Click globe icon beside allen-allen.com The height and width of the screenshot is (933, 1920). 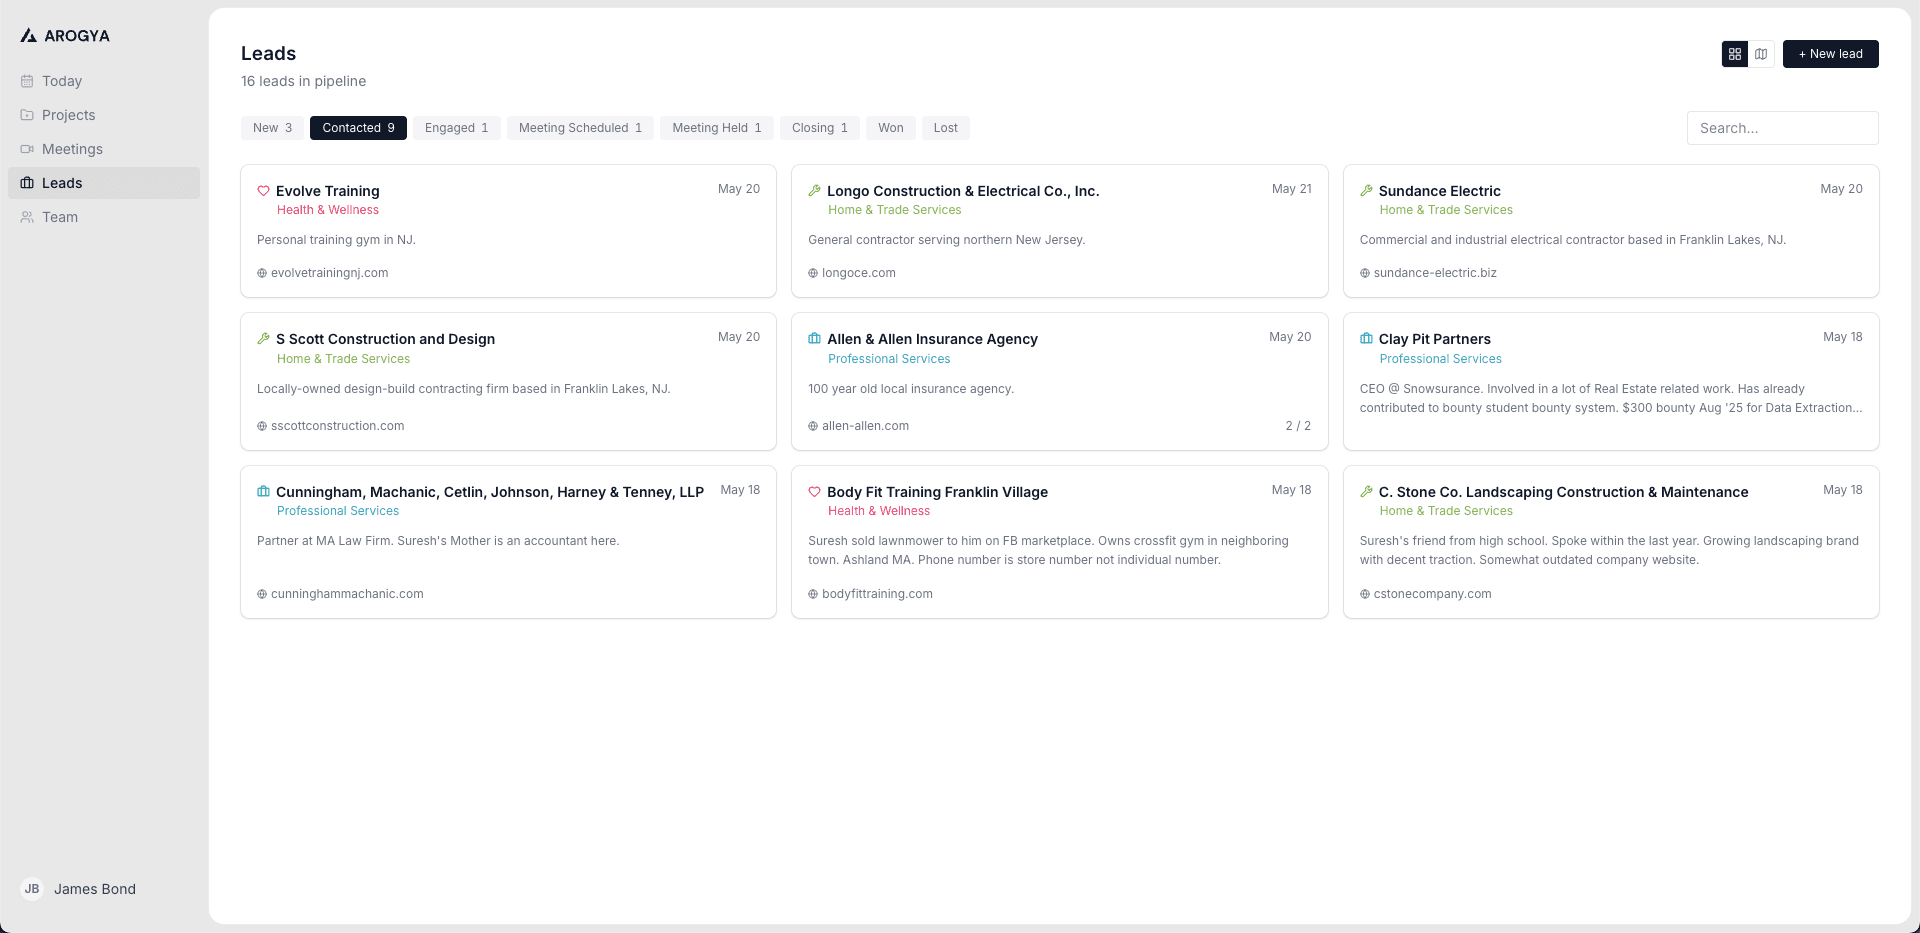click(x=813, y=426)
